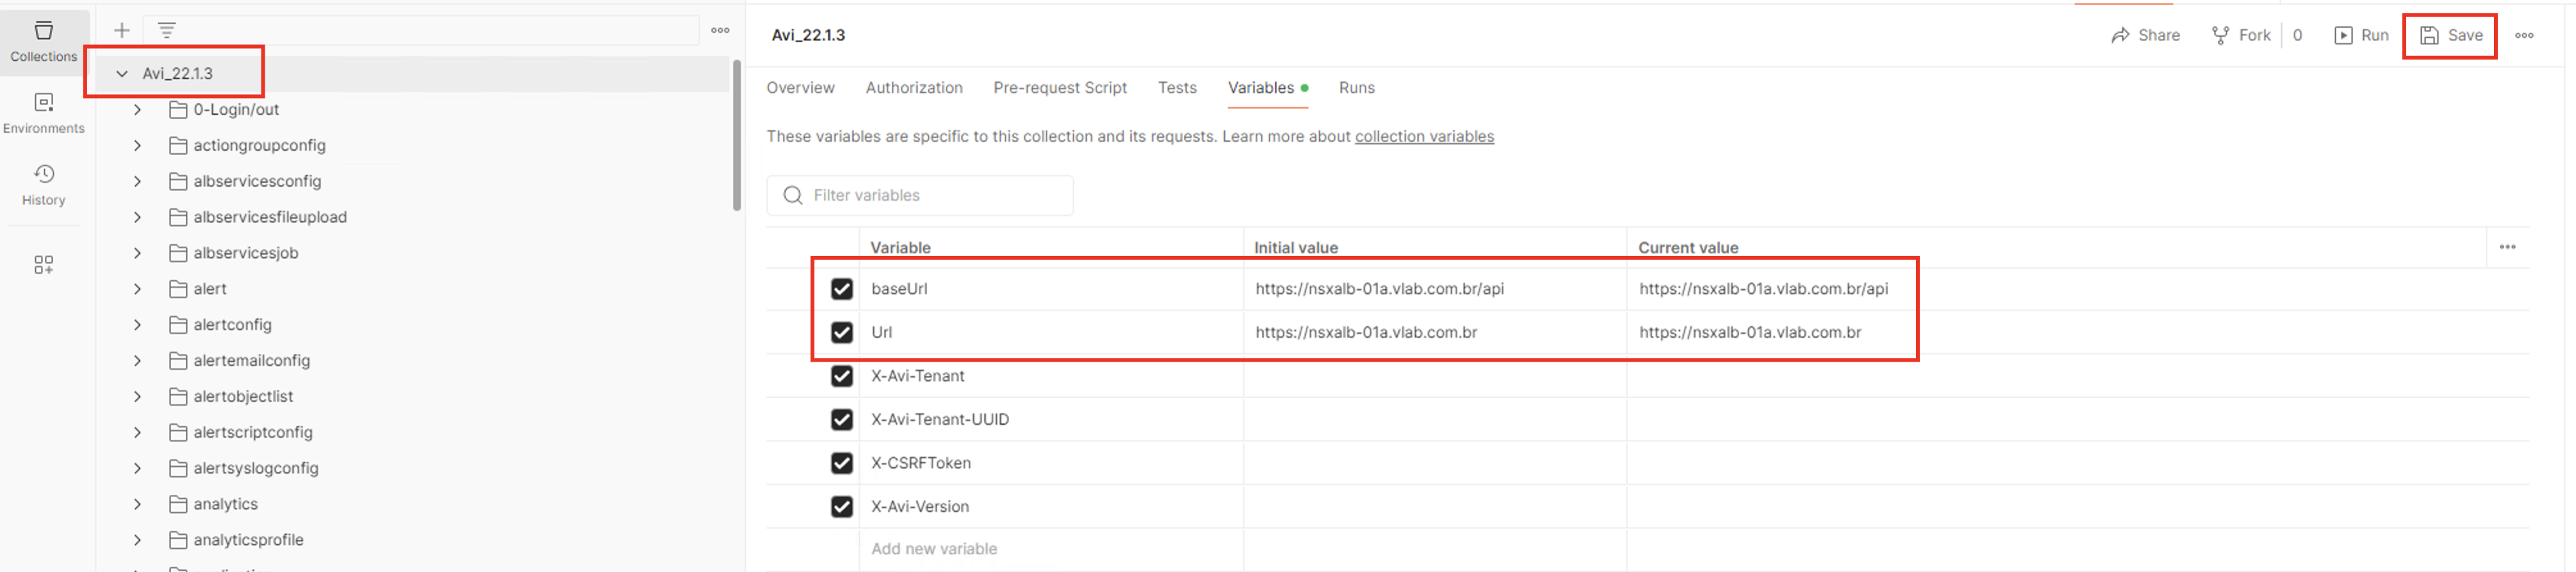This screenshot has width=2576, height=572.
Task: Click the configure workspace sidebar grid icon
Action: (43, 264)
